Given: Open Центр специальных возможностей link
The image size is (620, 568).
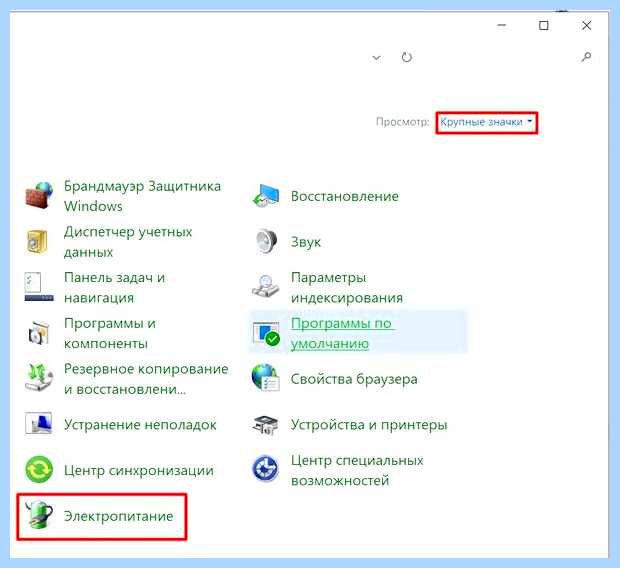Looking at the screenshot, I should (357, 470).
